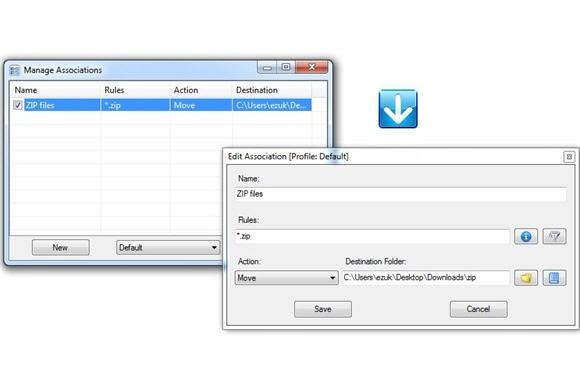The image size is (580, 388).
Task: Expand the Move action dropdown
Action: (x=286, y=278)
